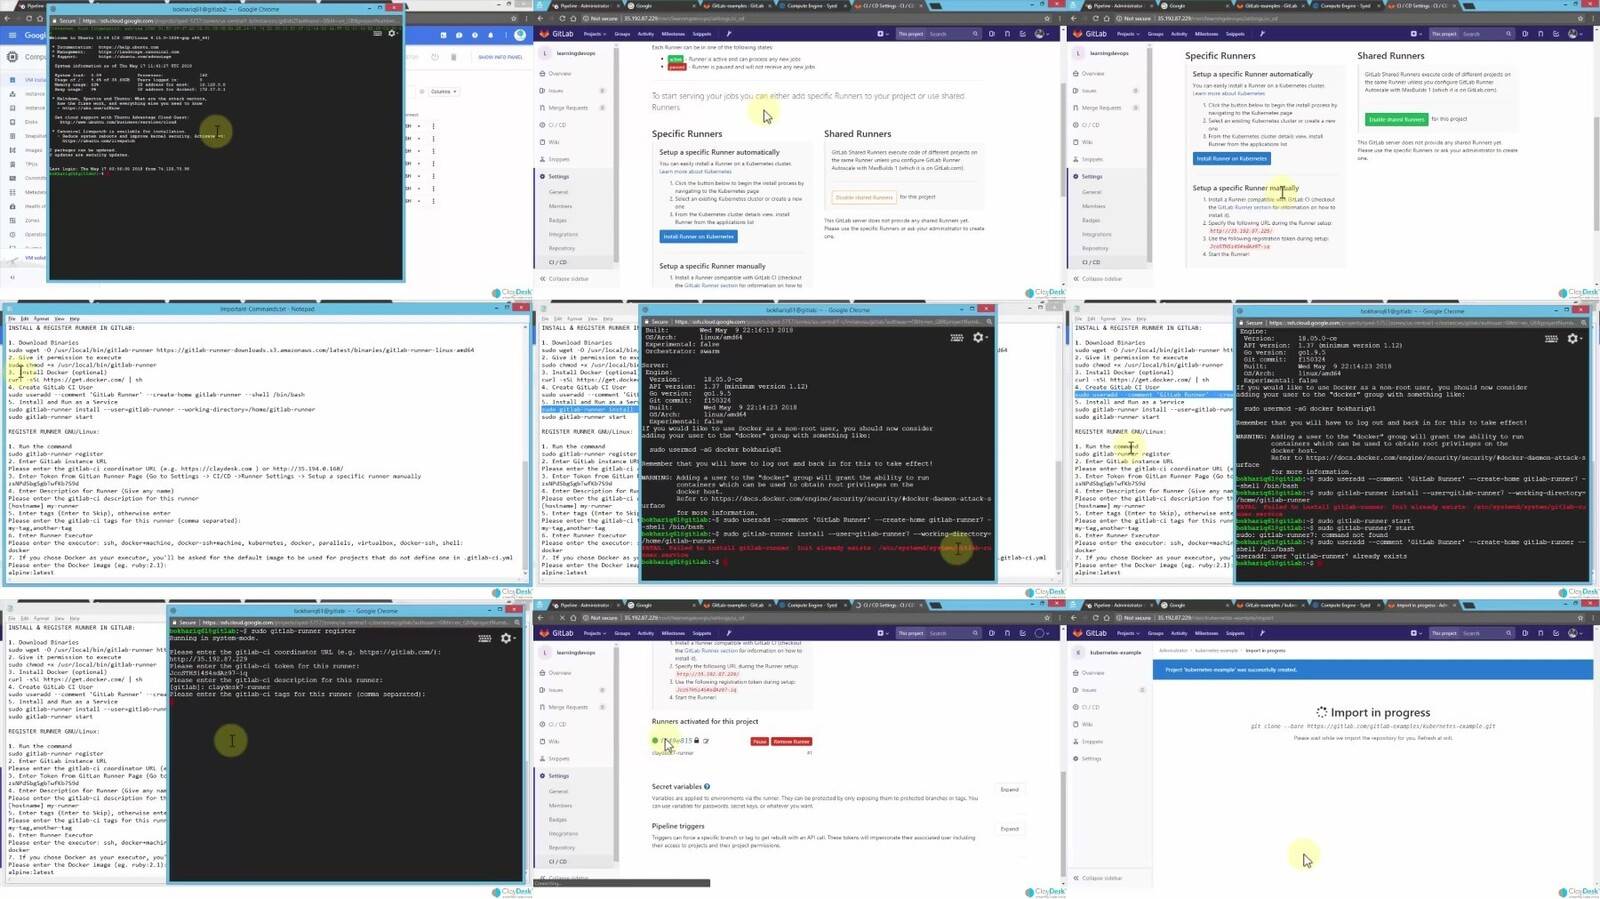Open Learn more about Kubernetes on Disable shared Runners page
1600x899 pixels.
[695, 171]
